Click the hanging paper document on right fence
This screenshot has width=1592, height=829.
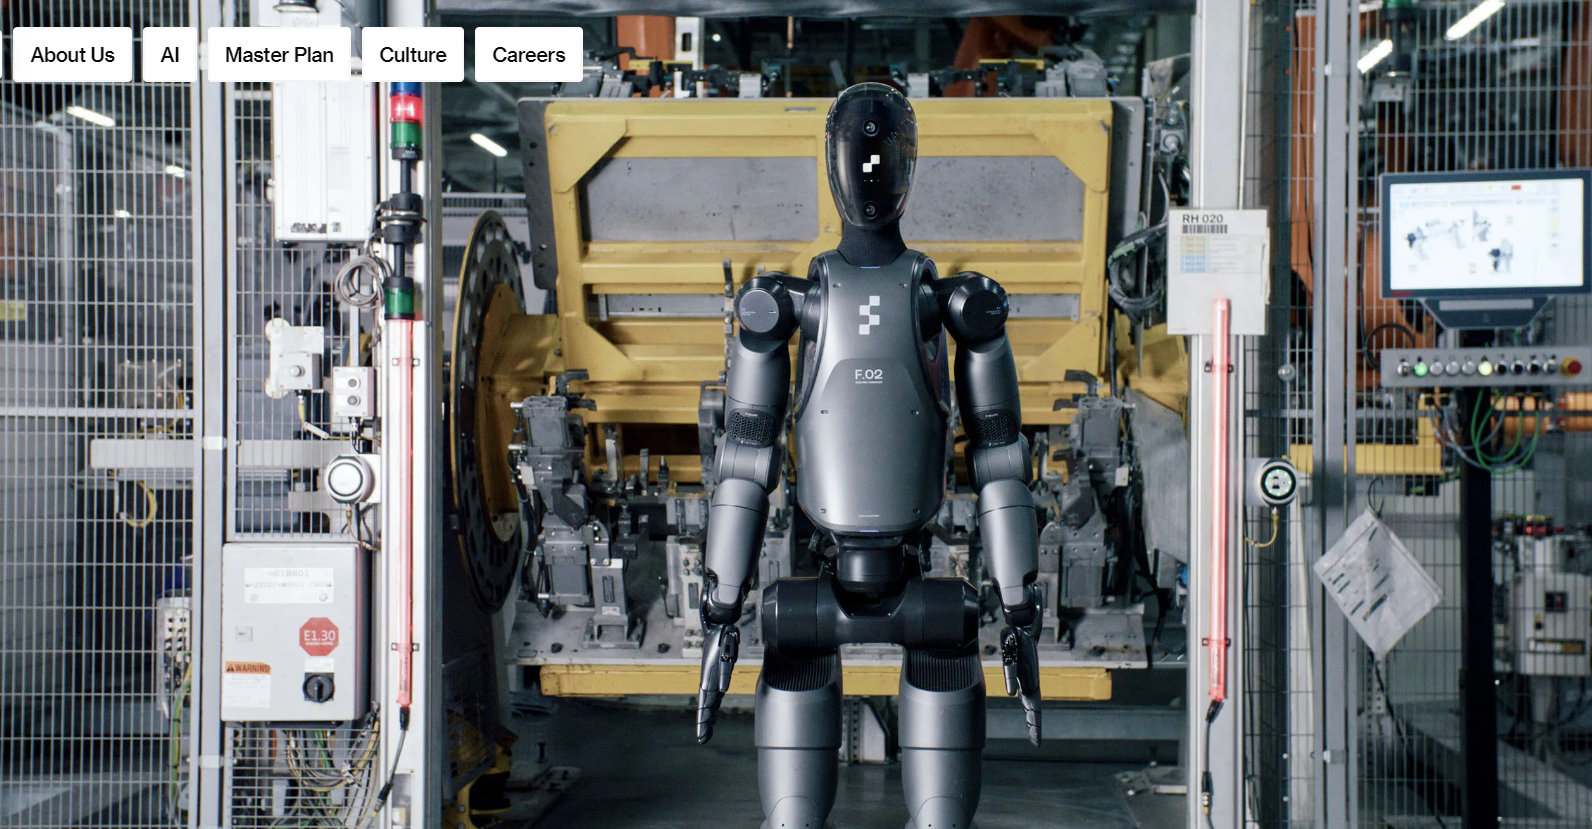[x=1376, y=581]
